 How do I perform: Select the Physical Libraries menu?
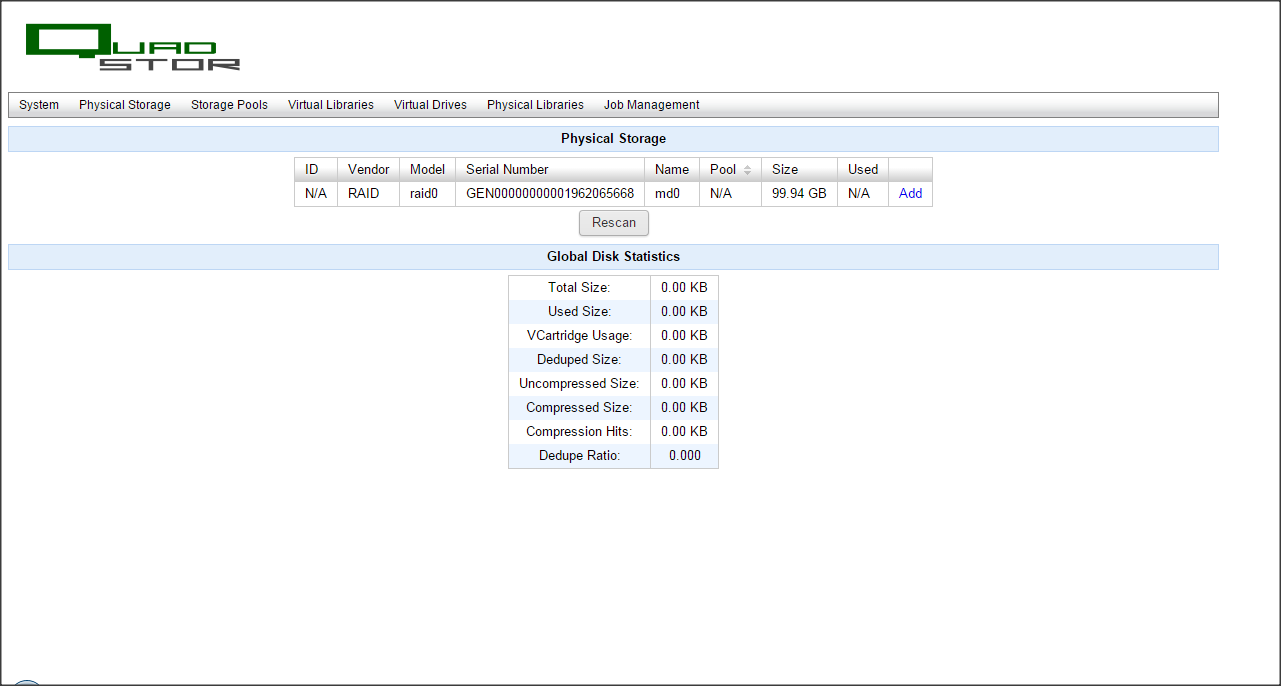click(535, 105)
